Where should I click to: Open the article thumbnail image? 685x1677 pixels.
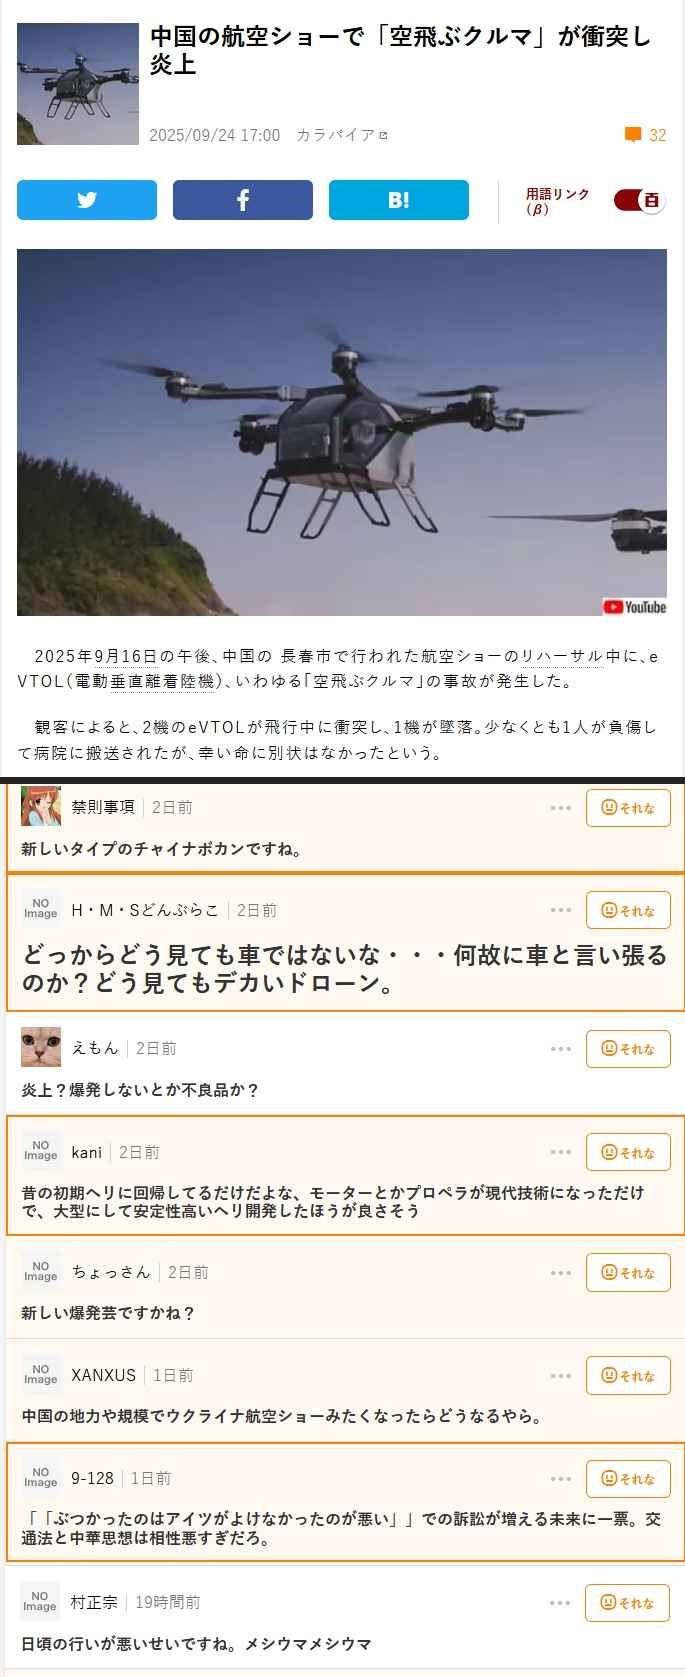(78, 84)
